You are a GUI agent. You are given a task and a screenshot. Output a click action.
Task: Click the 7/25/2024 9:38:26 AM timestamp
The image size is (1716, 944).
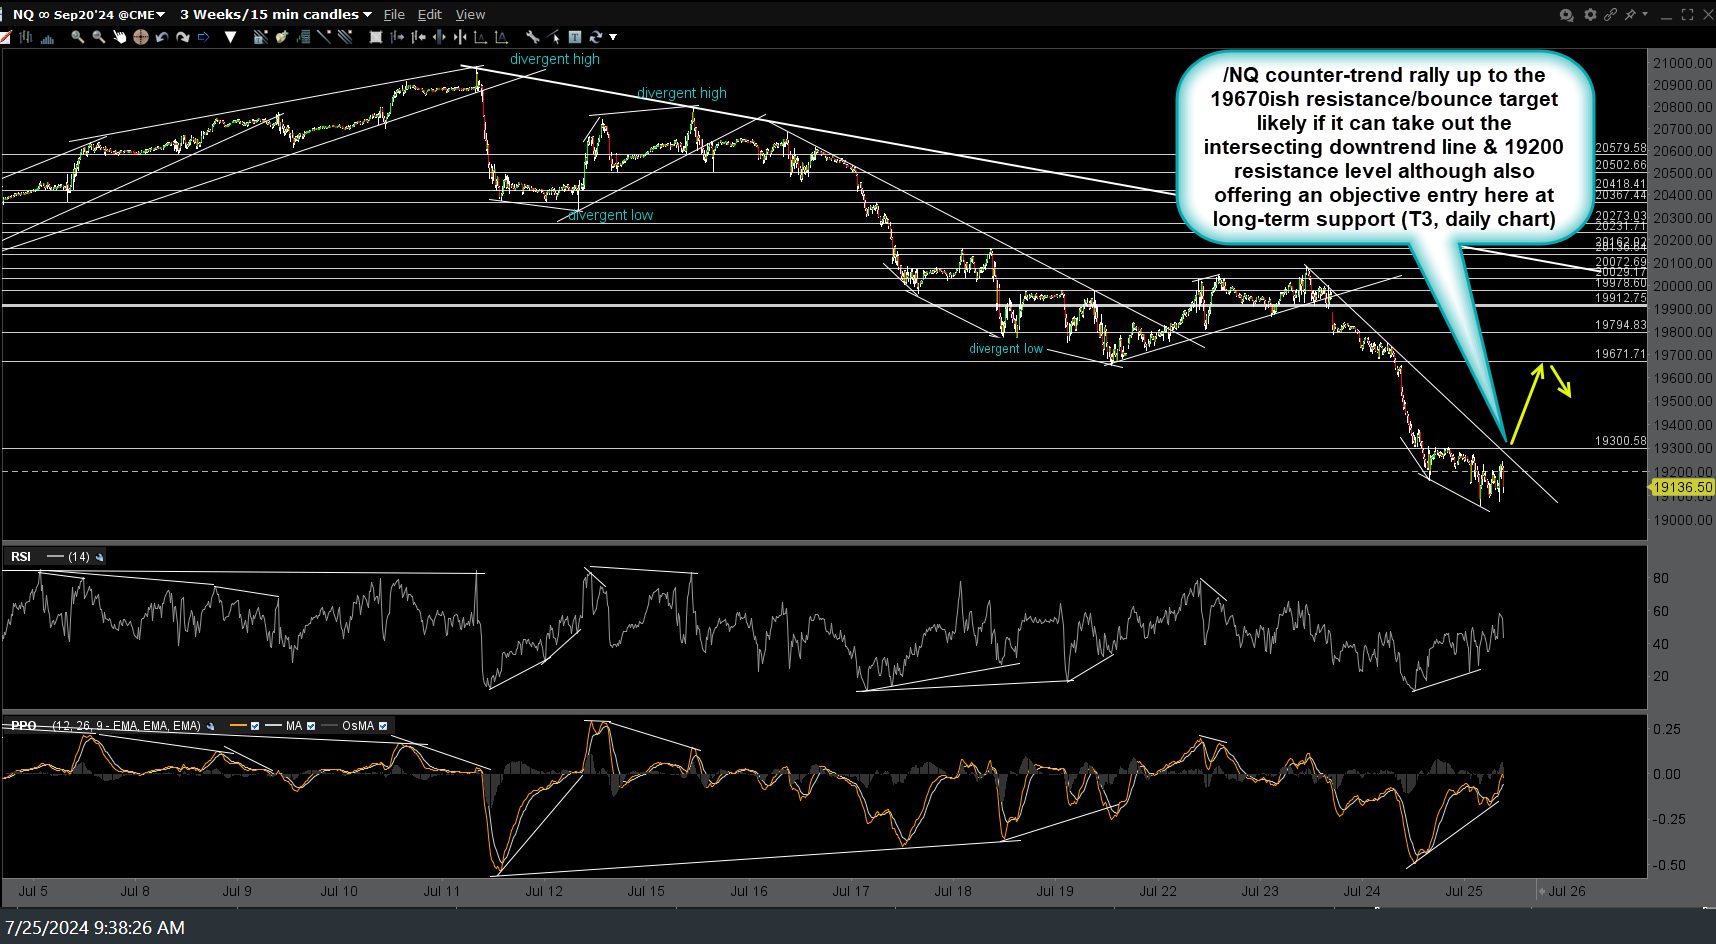[95, 928]
